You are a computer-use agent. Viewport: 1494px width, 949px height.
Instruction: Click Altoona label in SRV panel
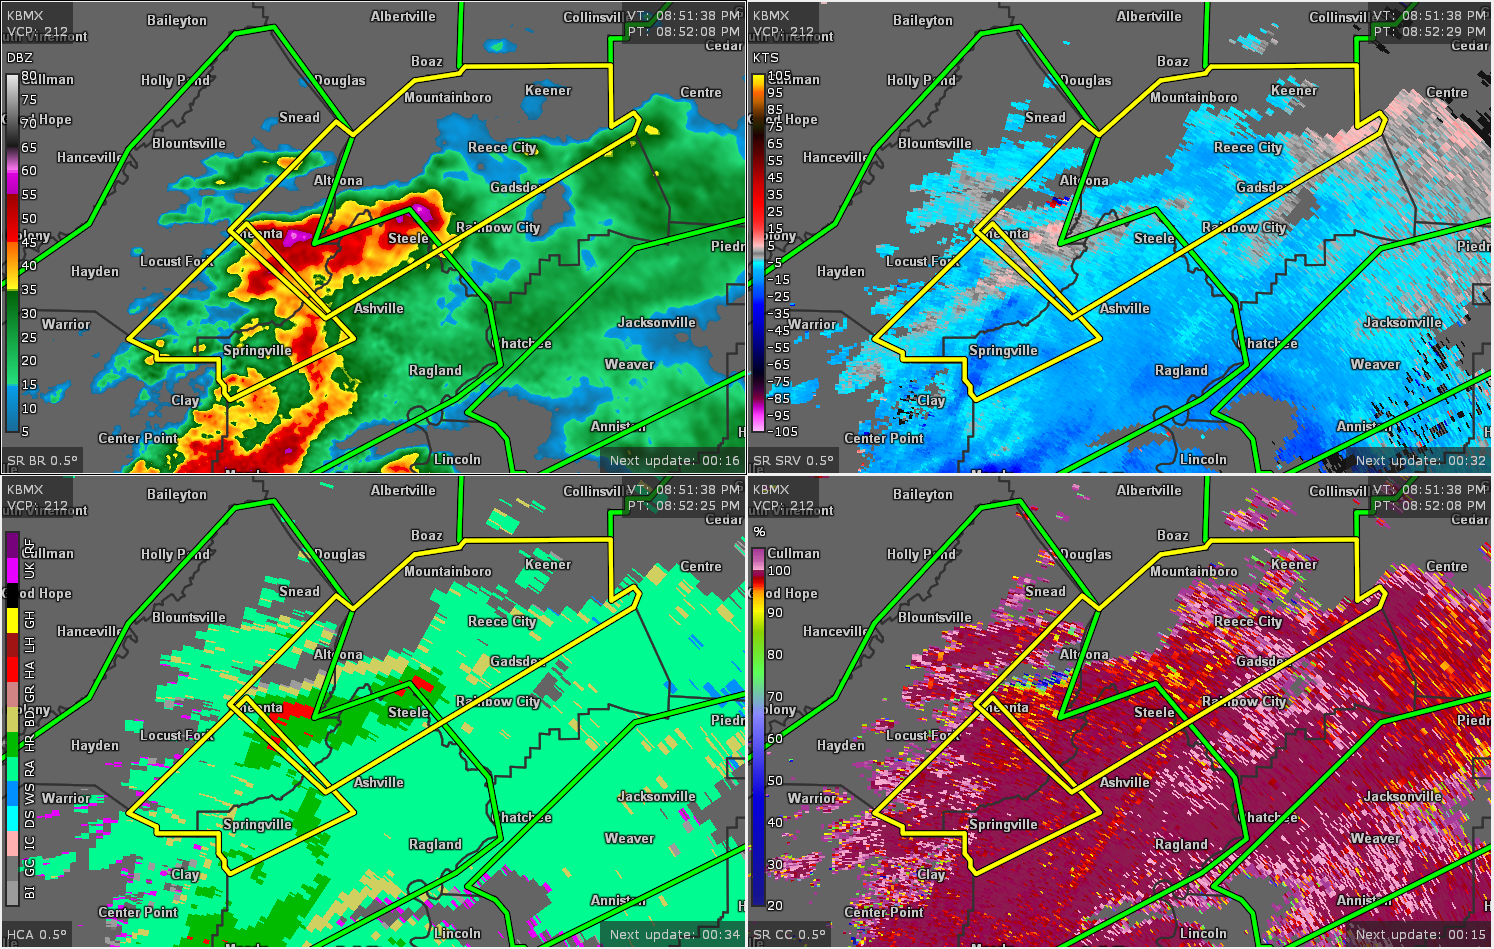click(x=1084, y=180)
